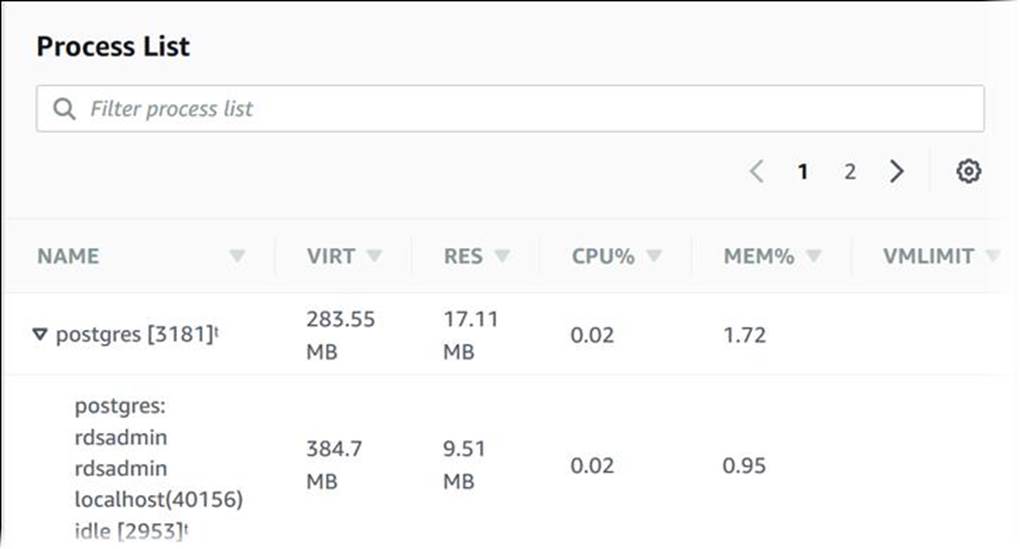Click the CPU% column header label
The image size is (1020, 549).
603,257
